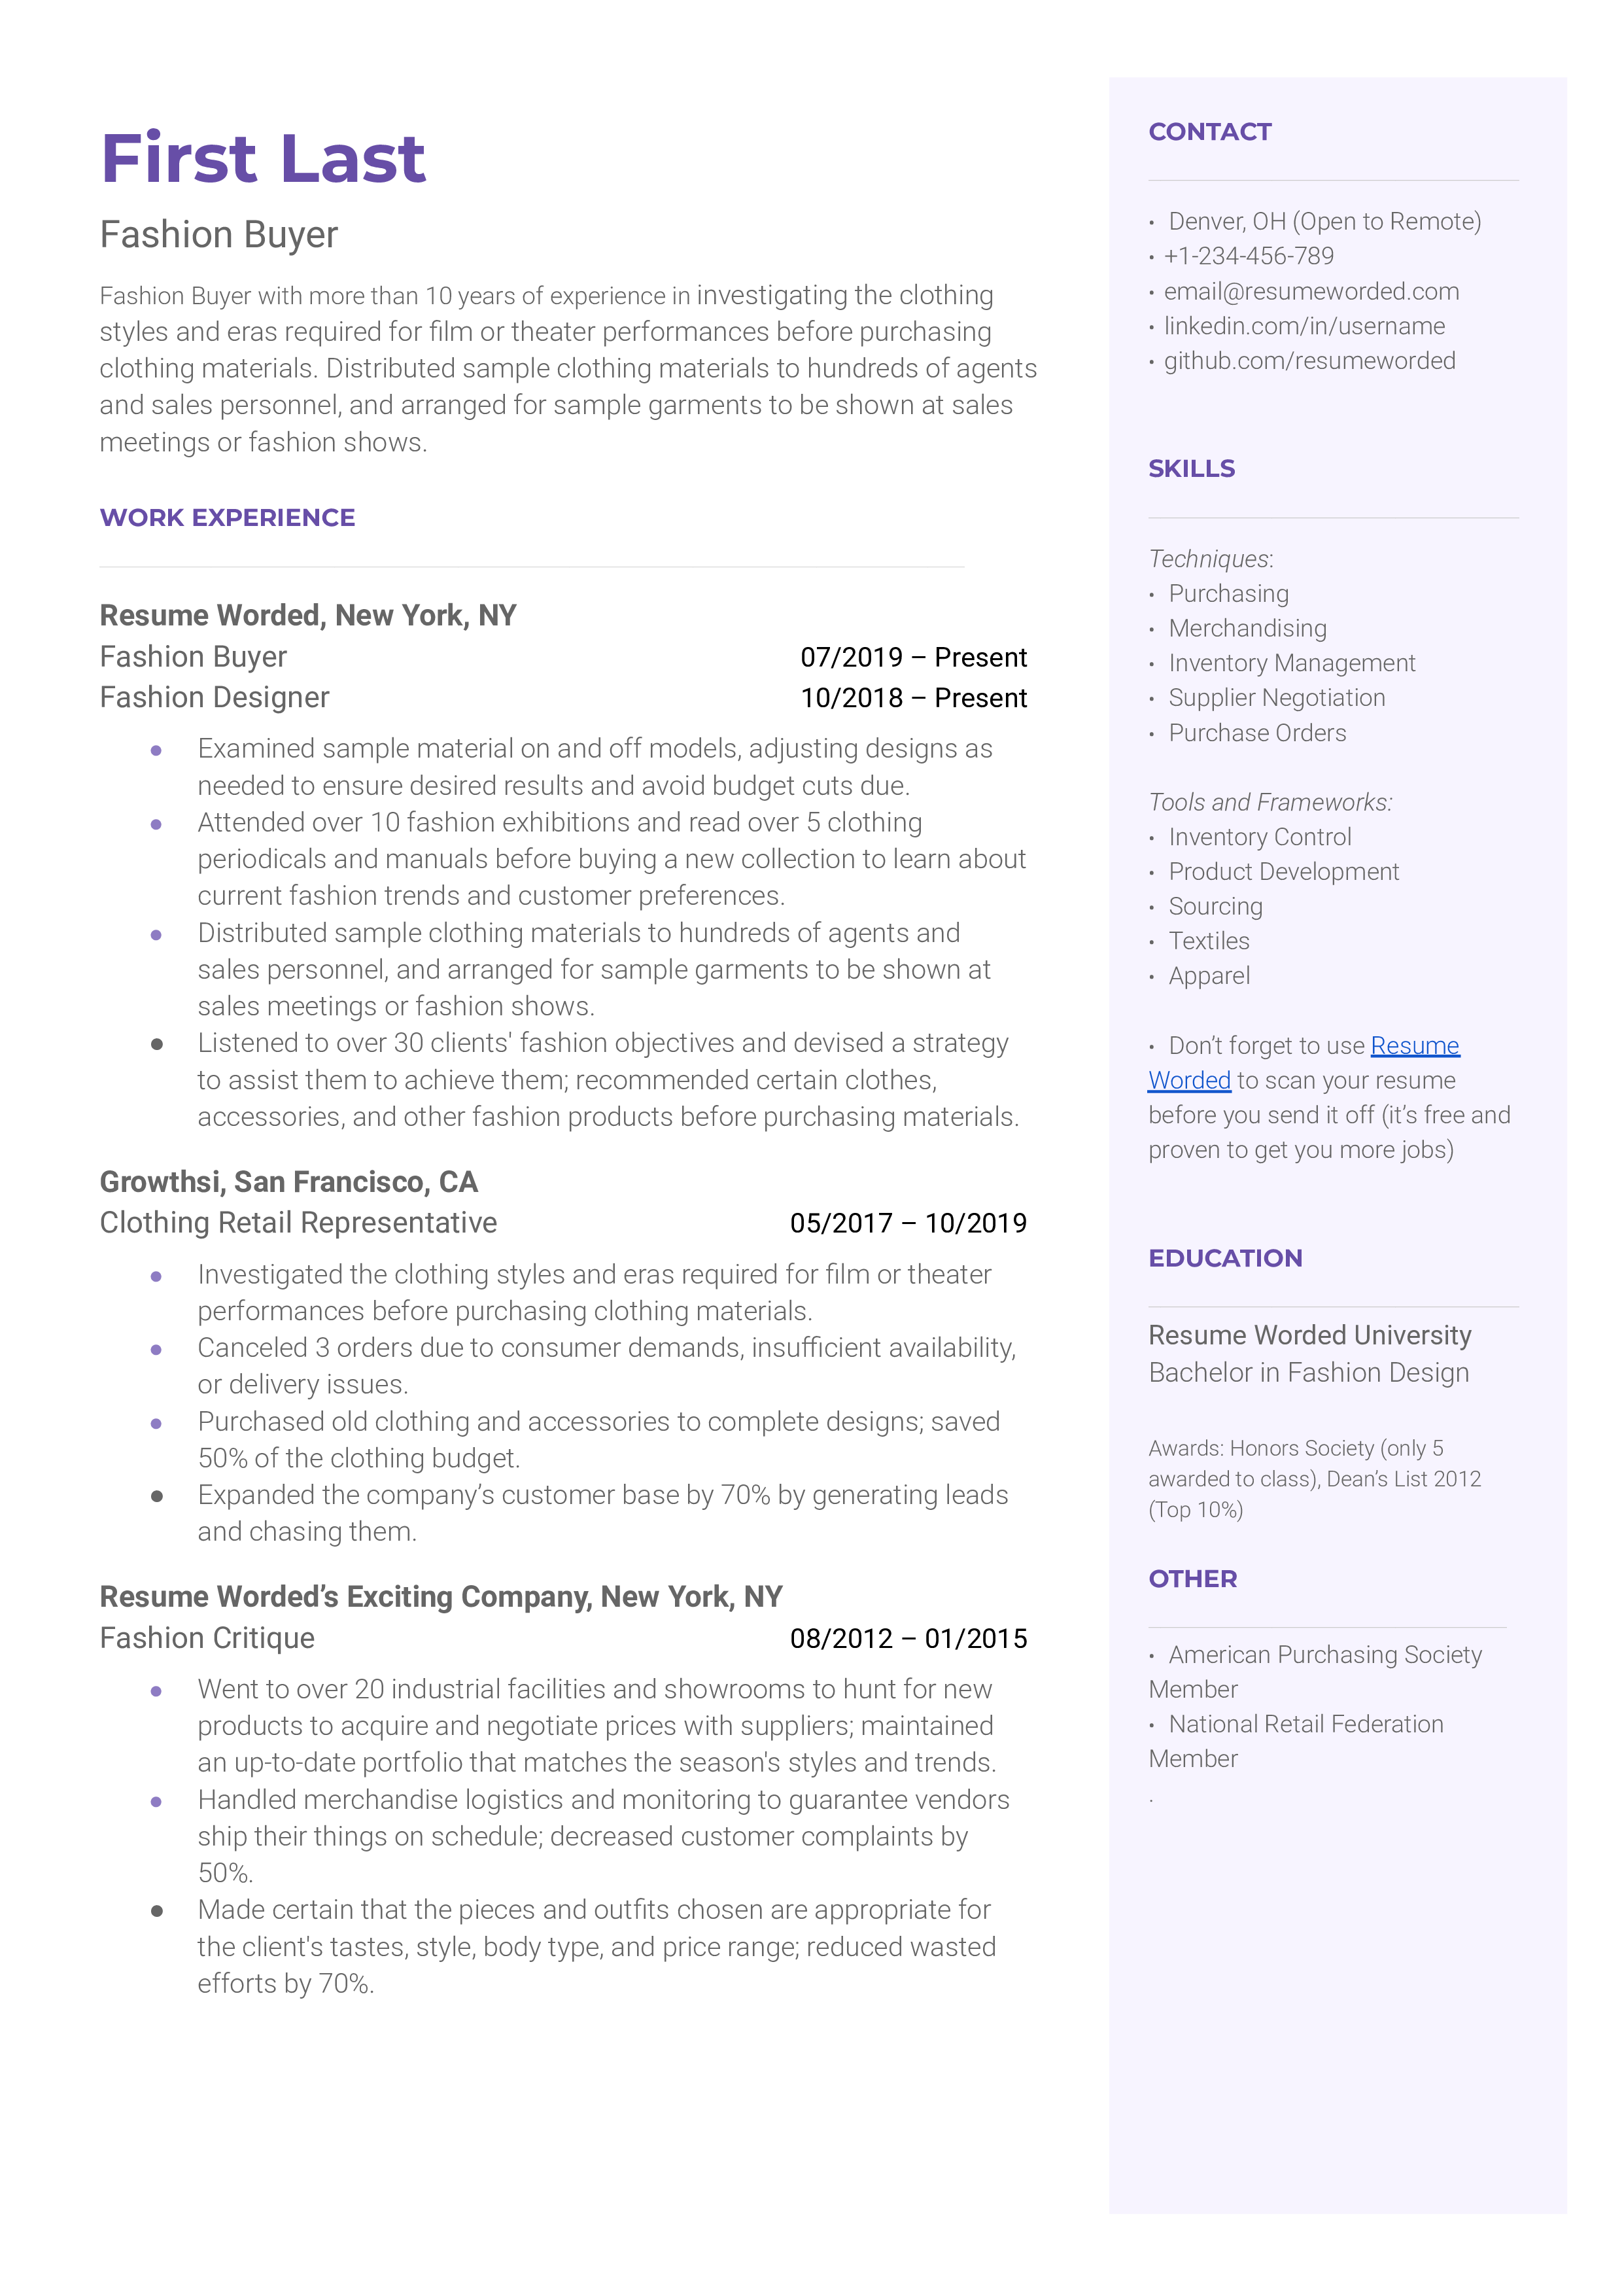The width and height of the screenshot is (1624, 2295).
Task: Click the bullet point next to Inventory Control
Action: 1156,838
